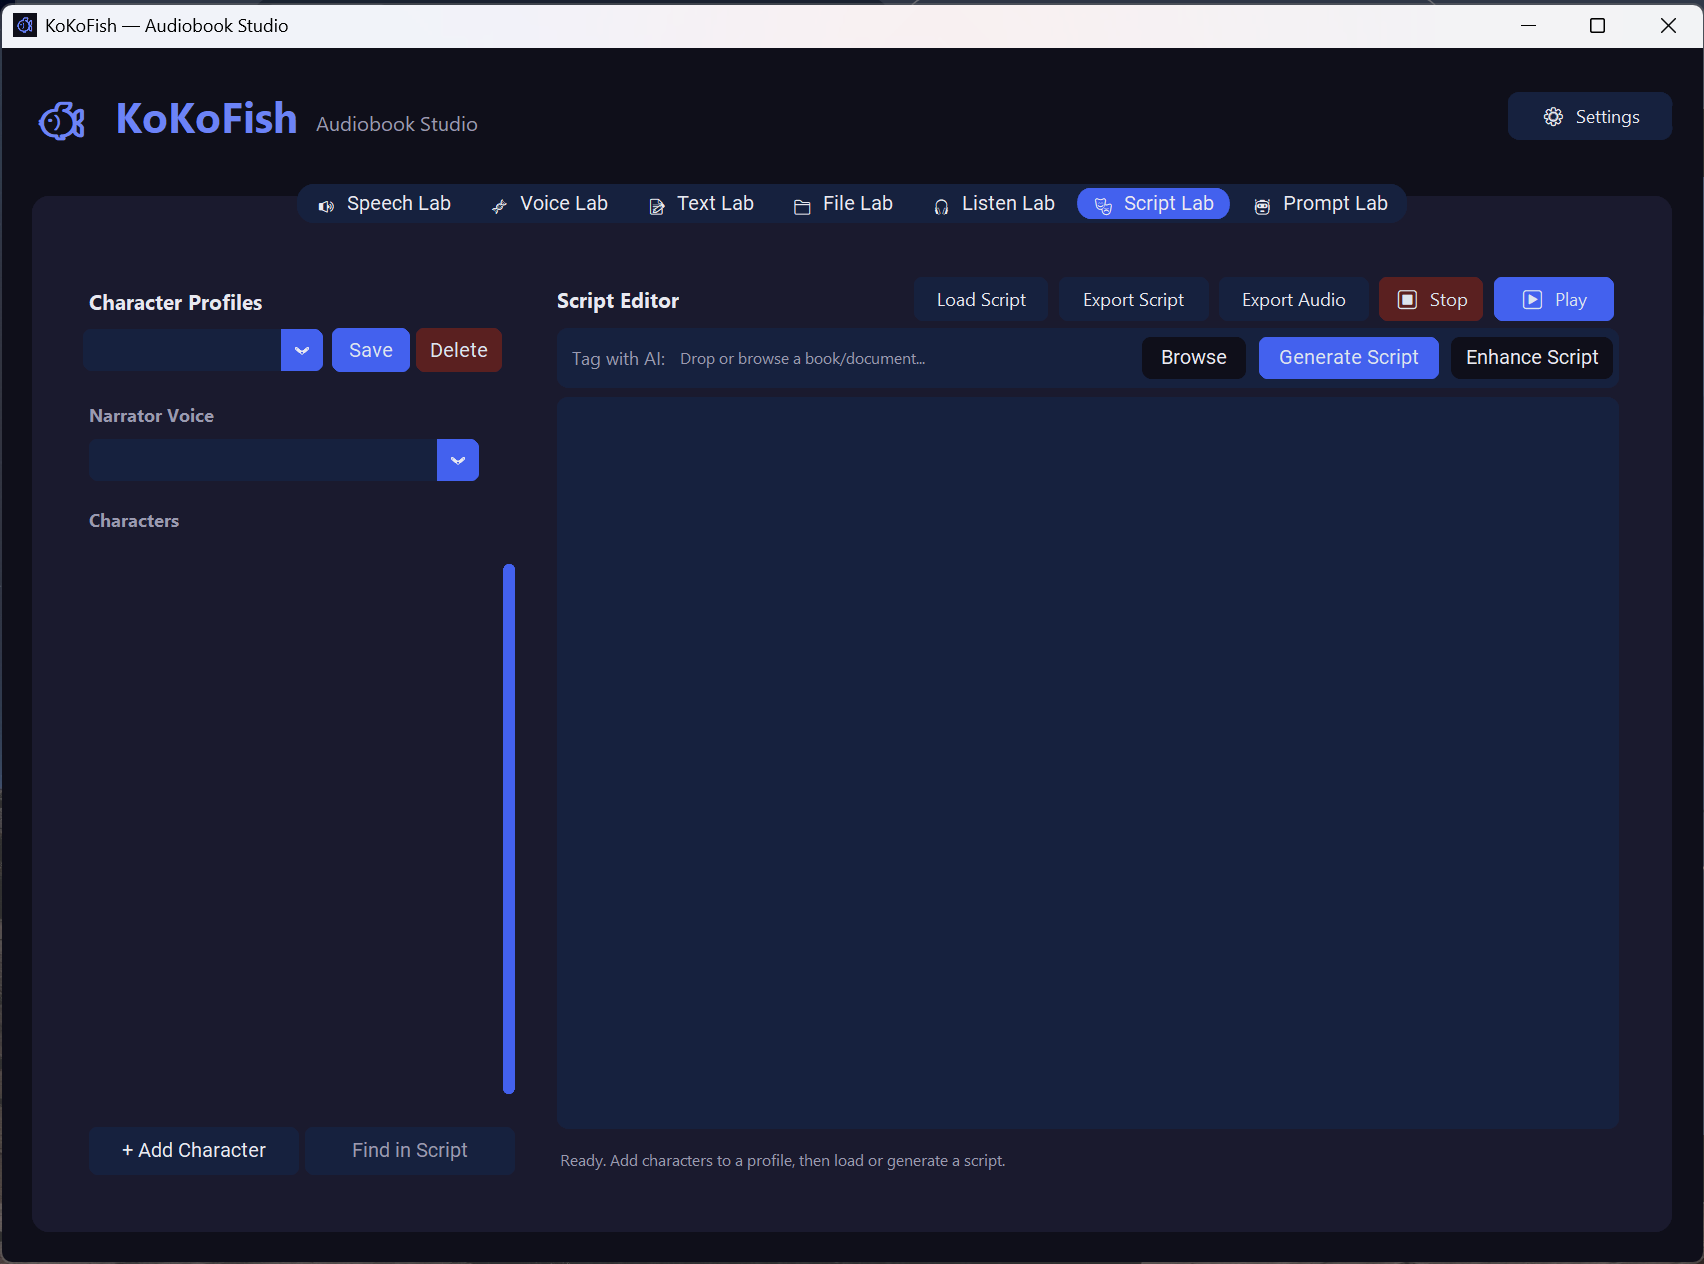
Task: Click the Play triangle icon
Action: [1532, 300]
